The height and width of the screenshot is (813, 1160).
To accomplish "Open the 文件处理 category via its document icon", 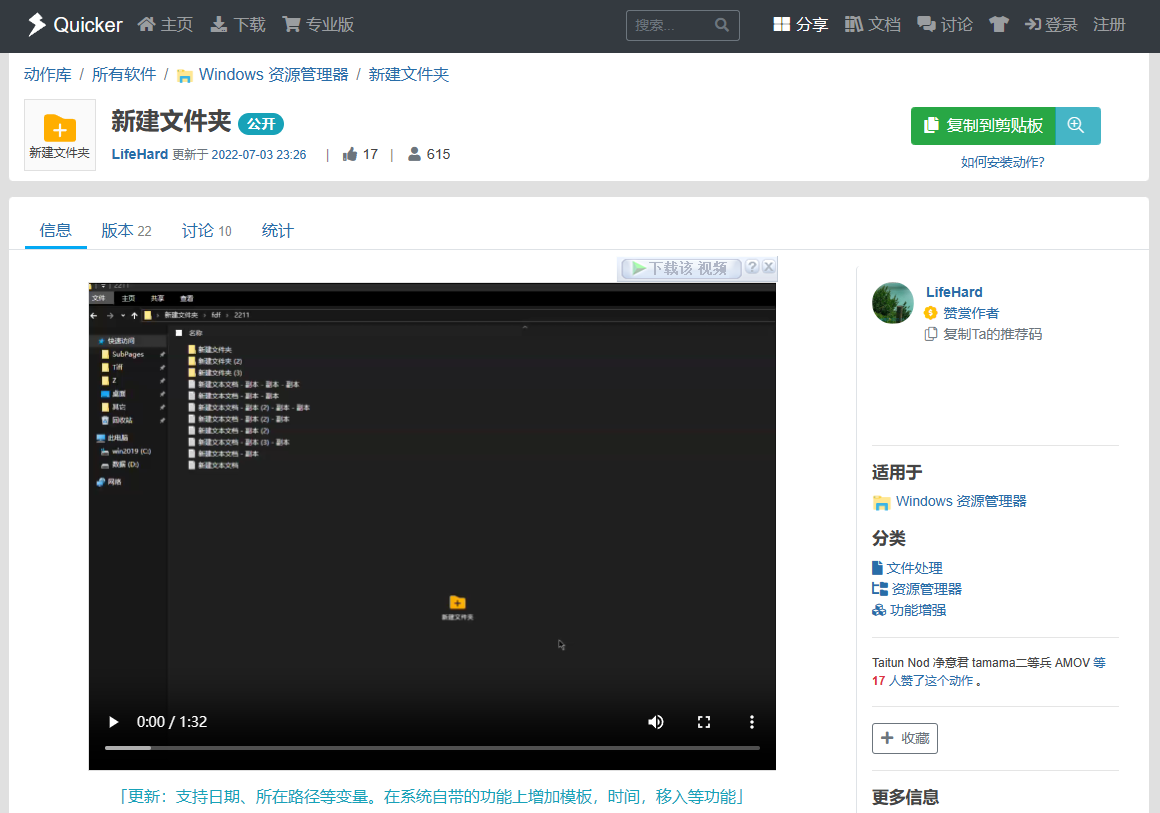I will (x=877, y=567).
